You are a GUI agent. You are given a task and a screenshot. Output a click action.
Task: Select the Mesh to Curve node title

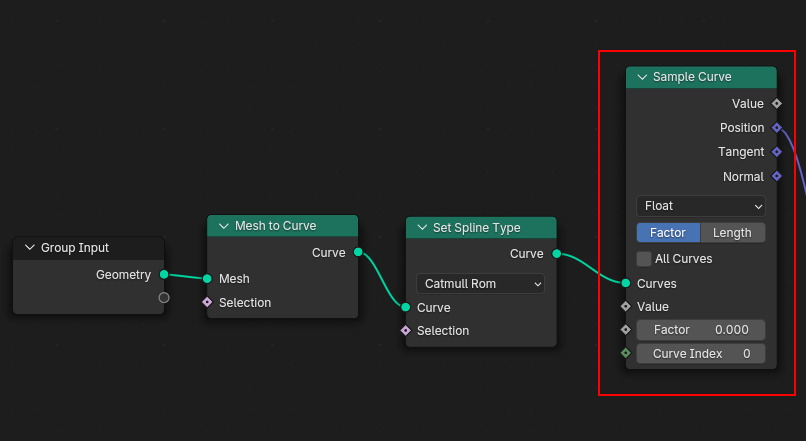pos(276,226)
